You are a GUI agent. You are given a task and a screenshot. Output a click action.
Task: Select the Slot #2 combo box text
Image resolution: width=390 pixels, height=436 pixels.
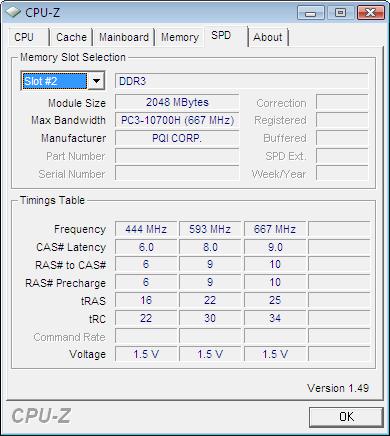55,81
